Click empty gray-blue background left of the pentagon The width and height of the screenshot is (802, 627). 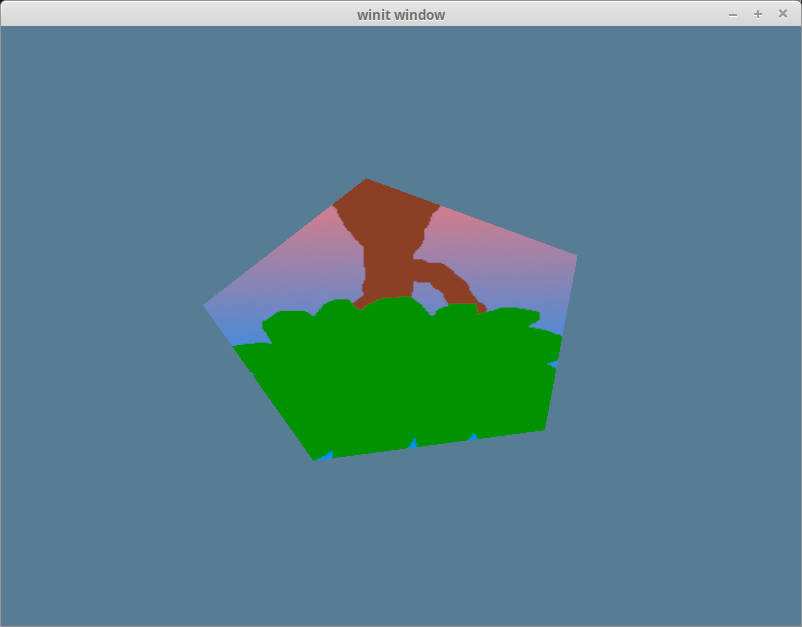100,320
